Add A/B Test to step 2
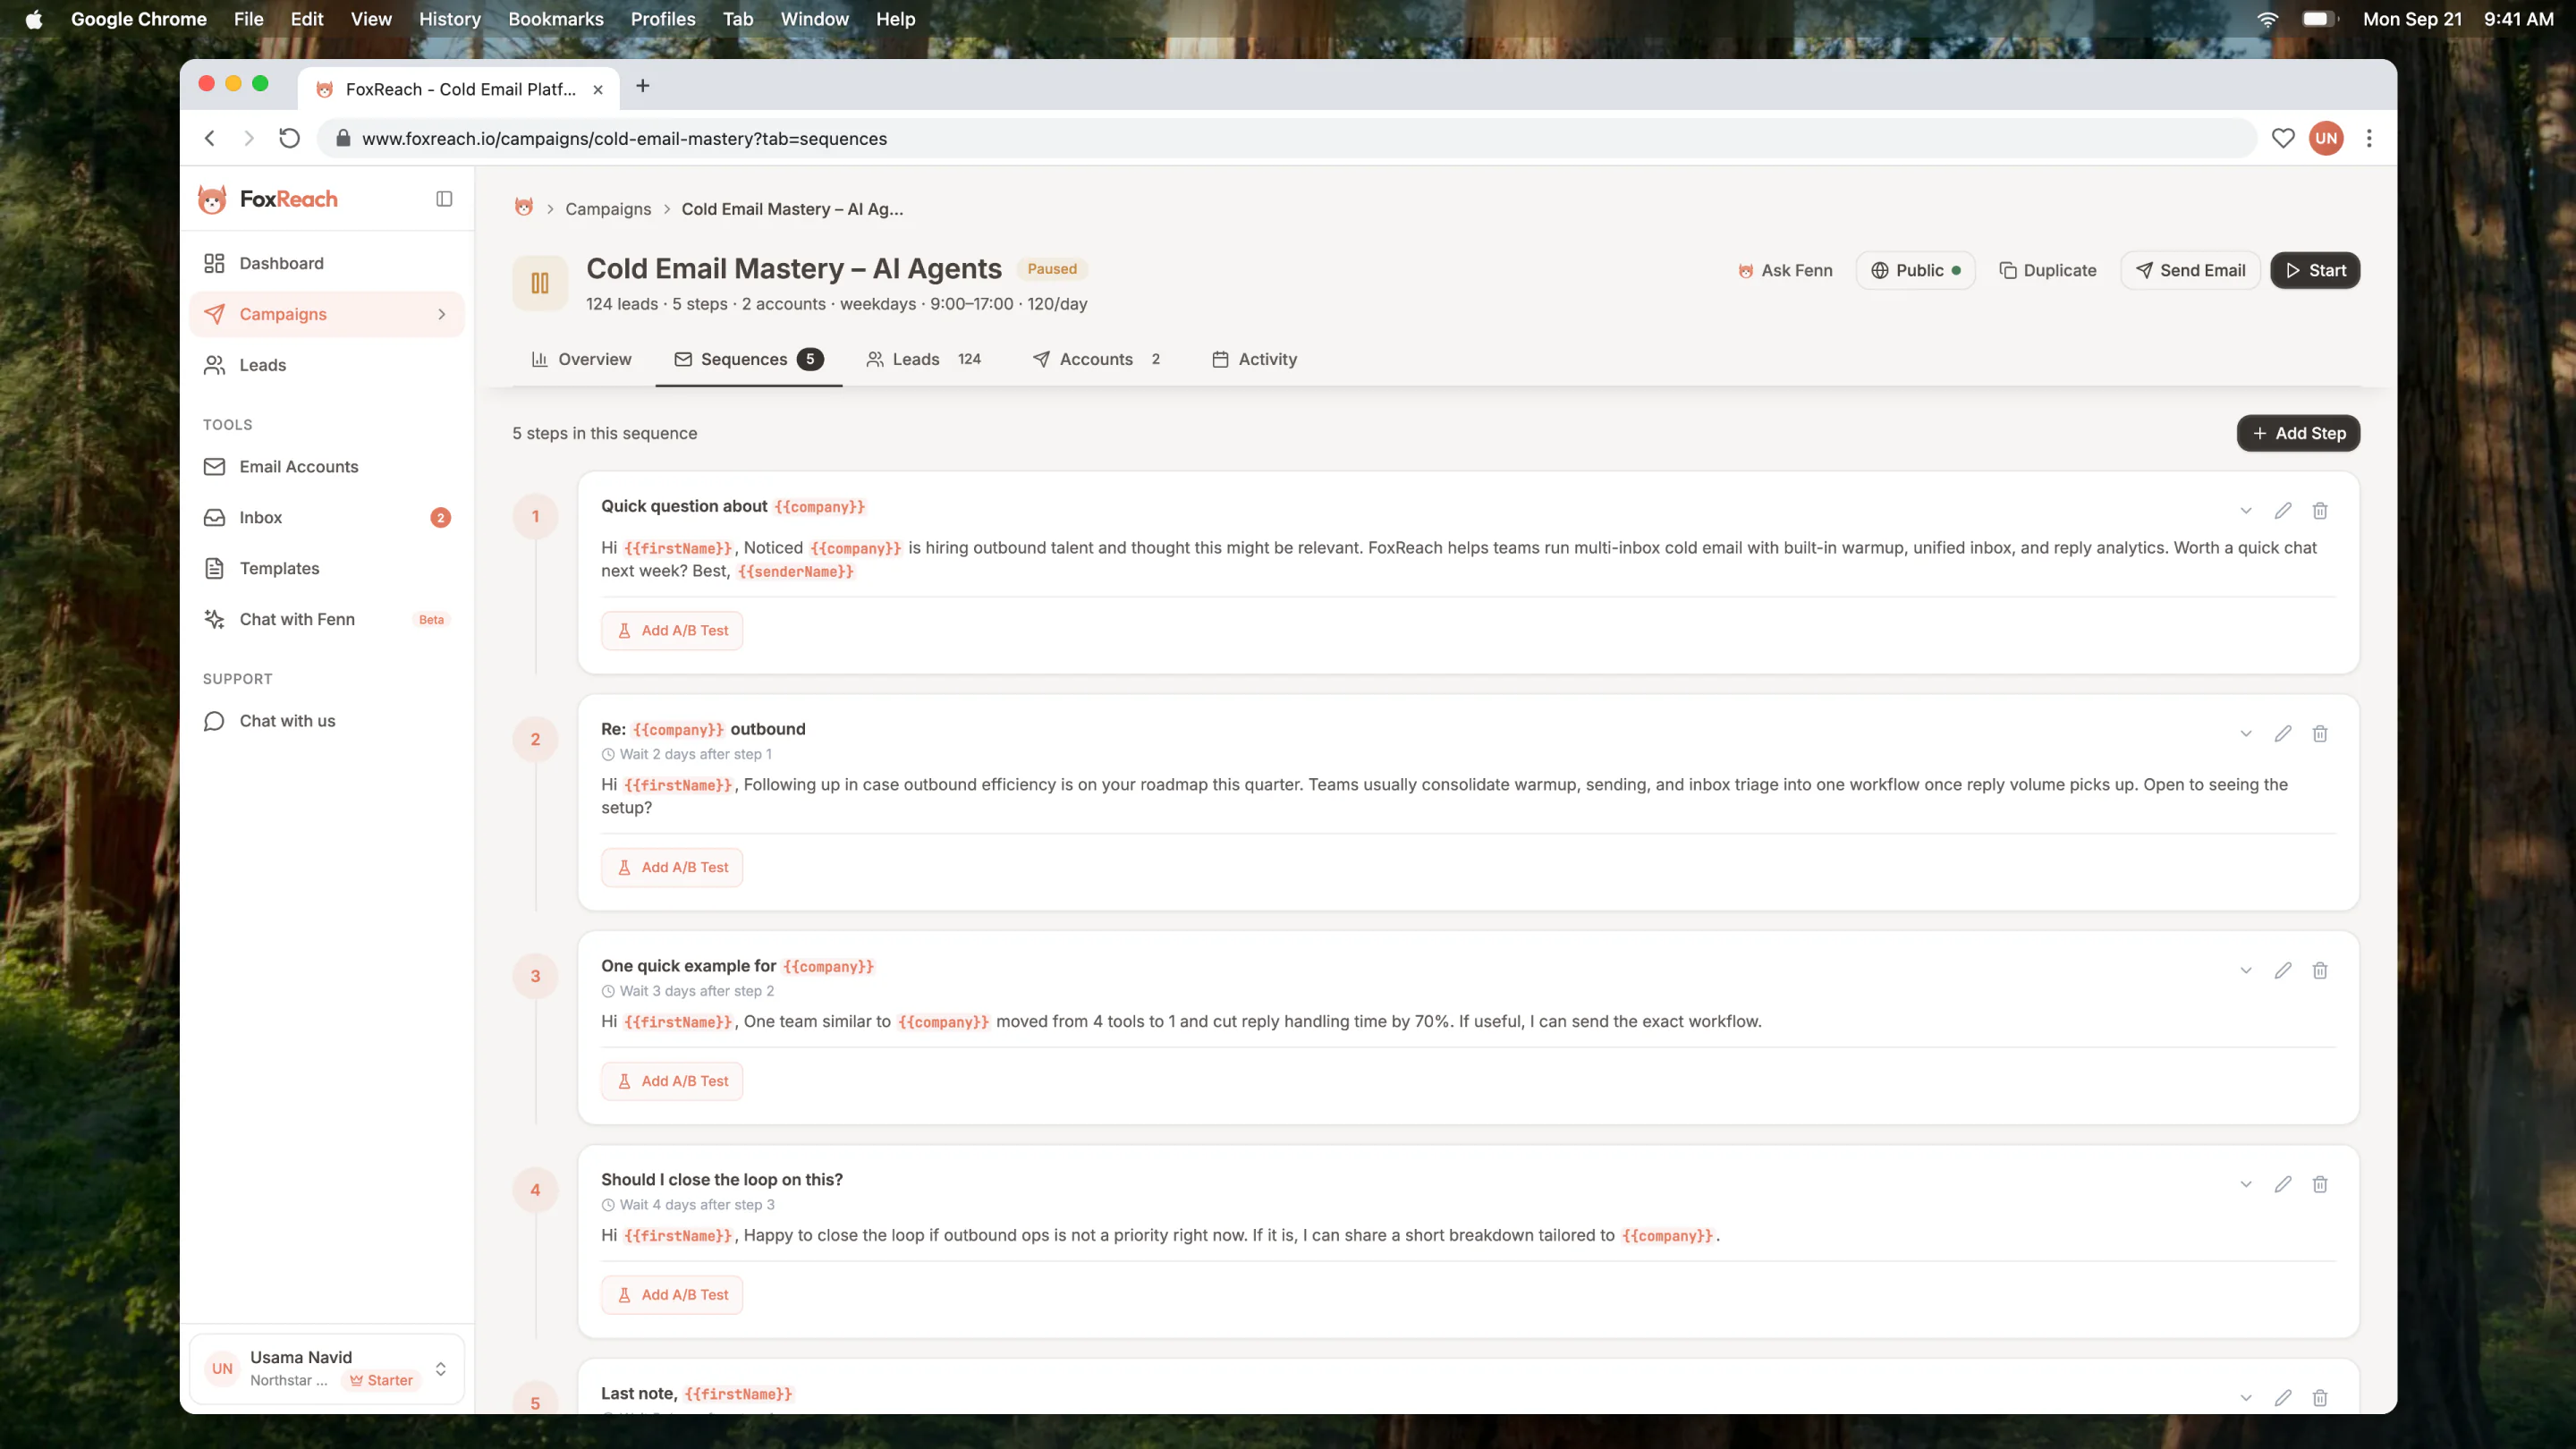Screen dimensions: 2576x1449 (672, 867)
